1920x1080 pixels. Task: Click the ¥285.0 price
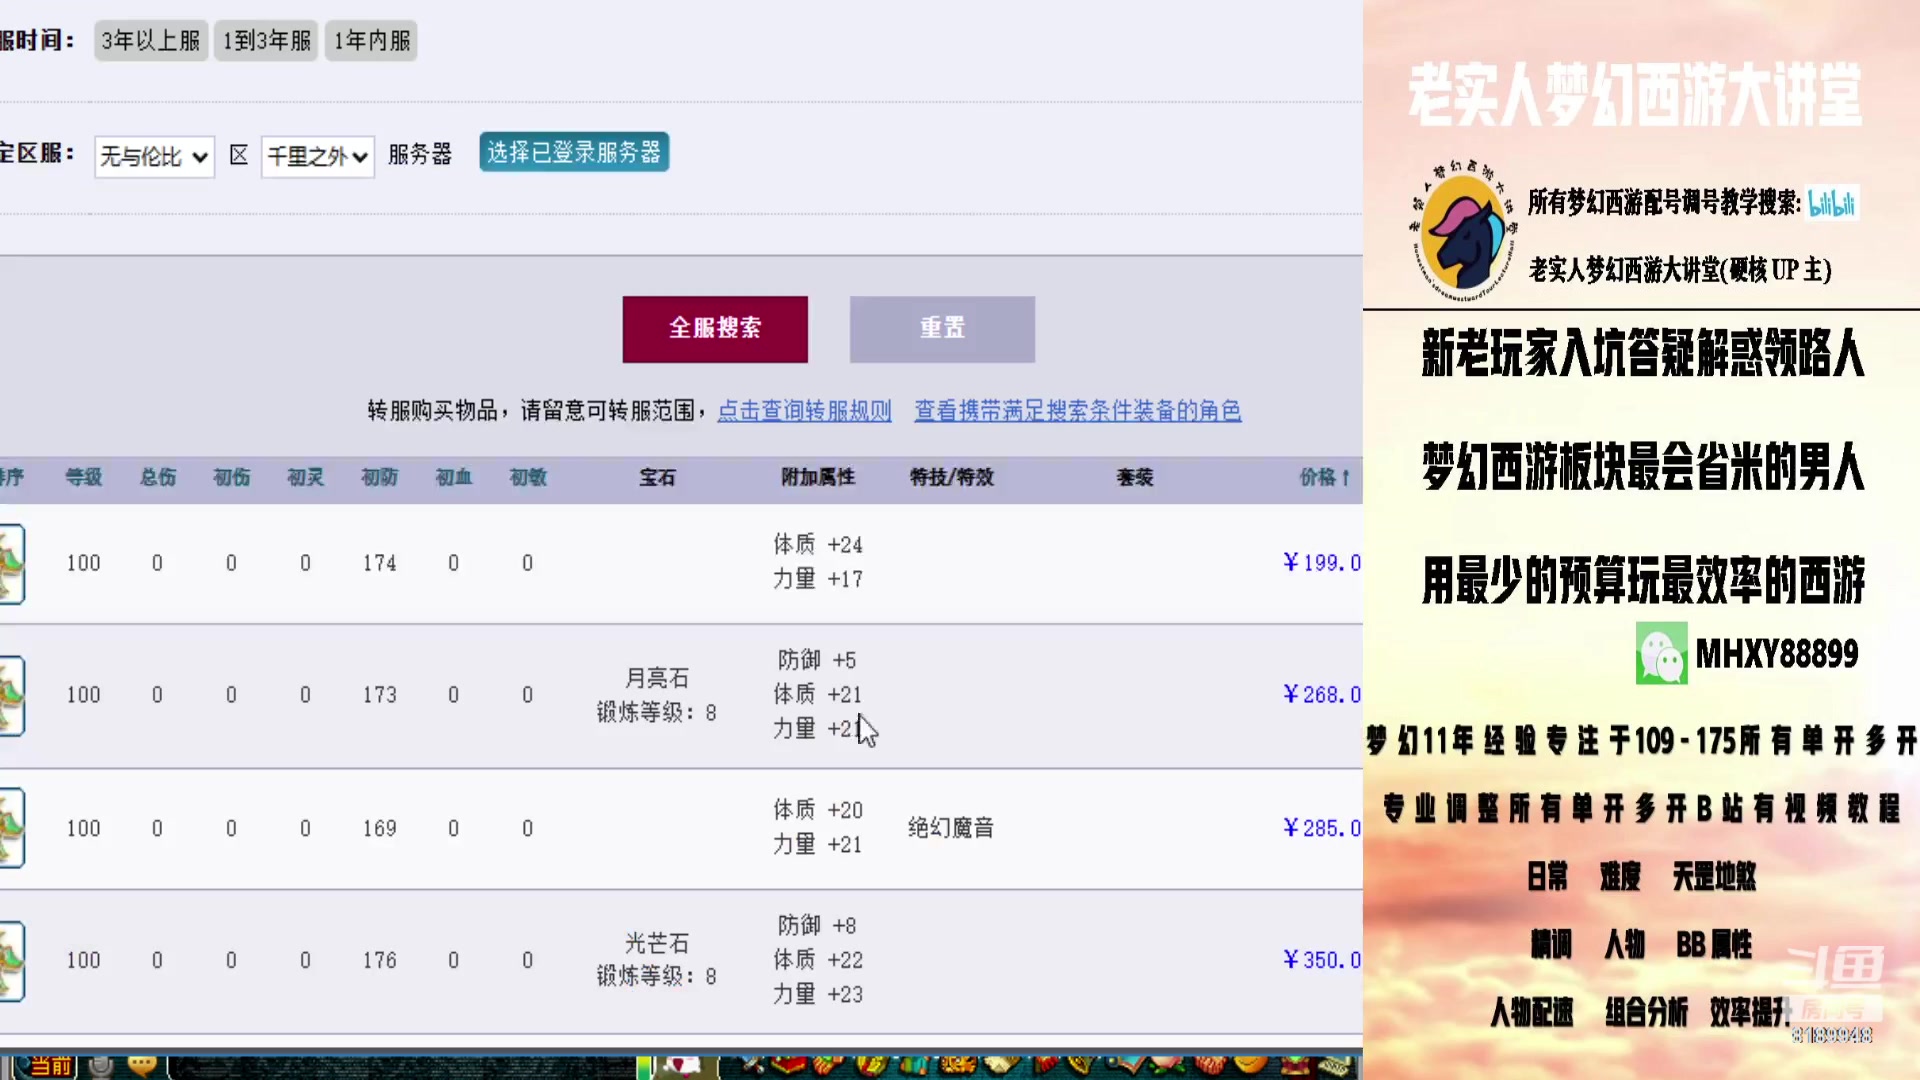coord(1322,828)
